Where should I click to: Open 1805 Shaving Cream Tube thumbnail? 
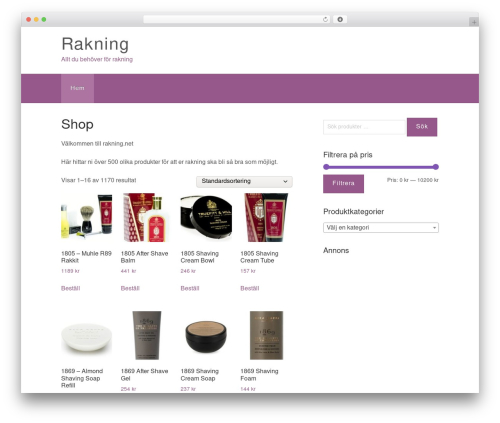click(266, 217)
